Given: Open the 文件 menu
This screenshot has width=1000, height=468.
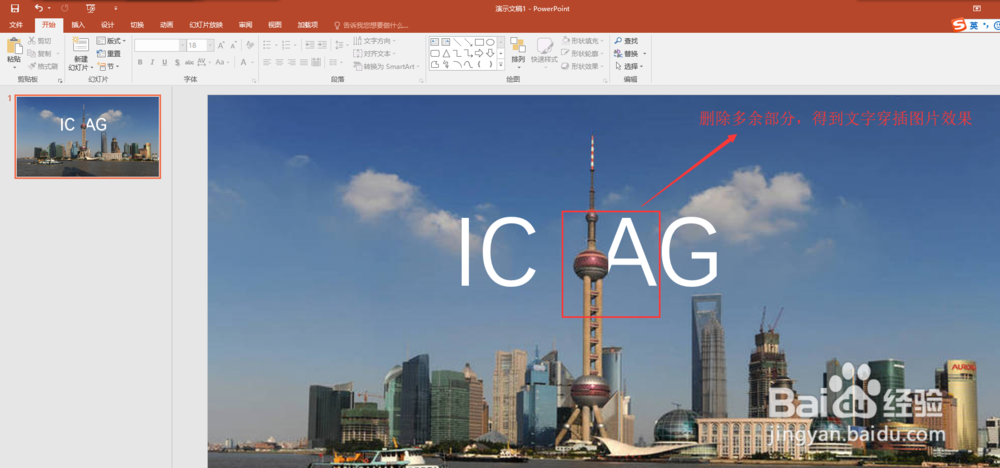Looking at the screenshot, I should pos(16,25).
